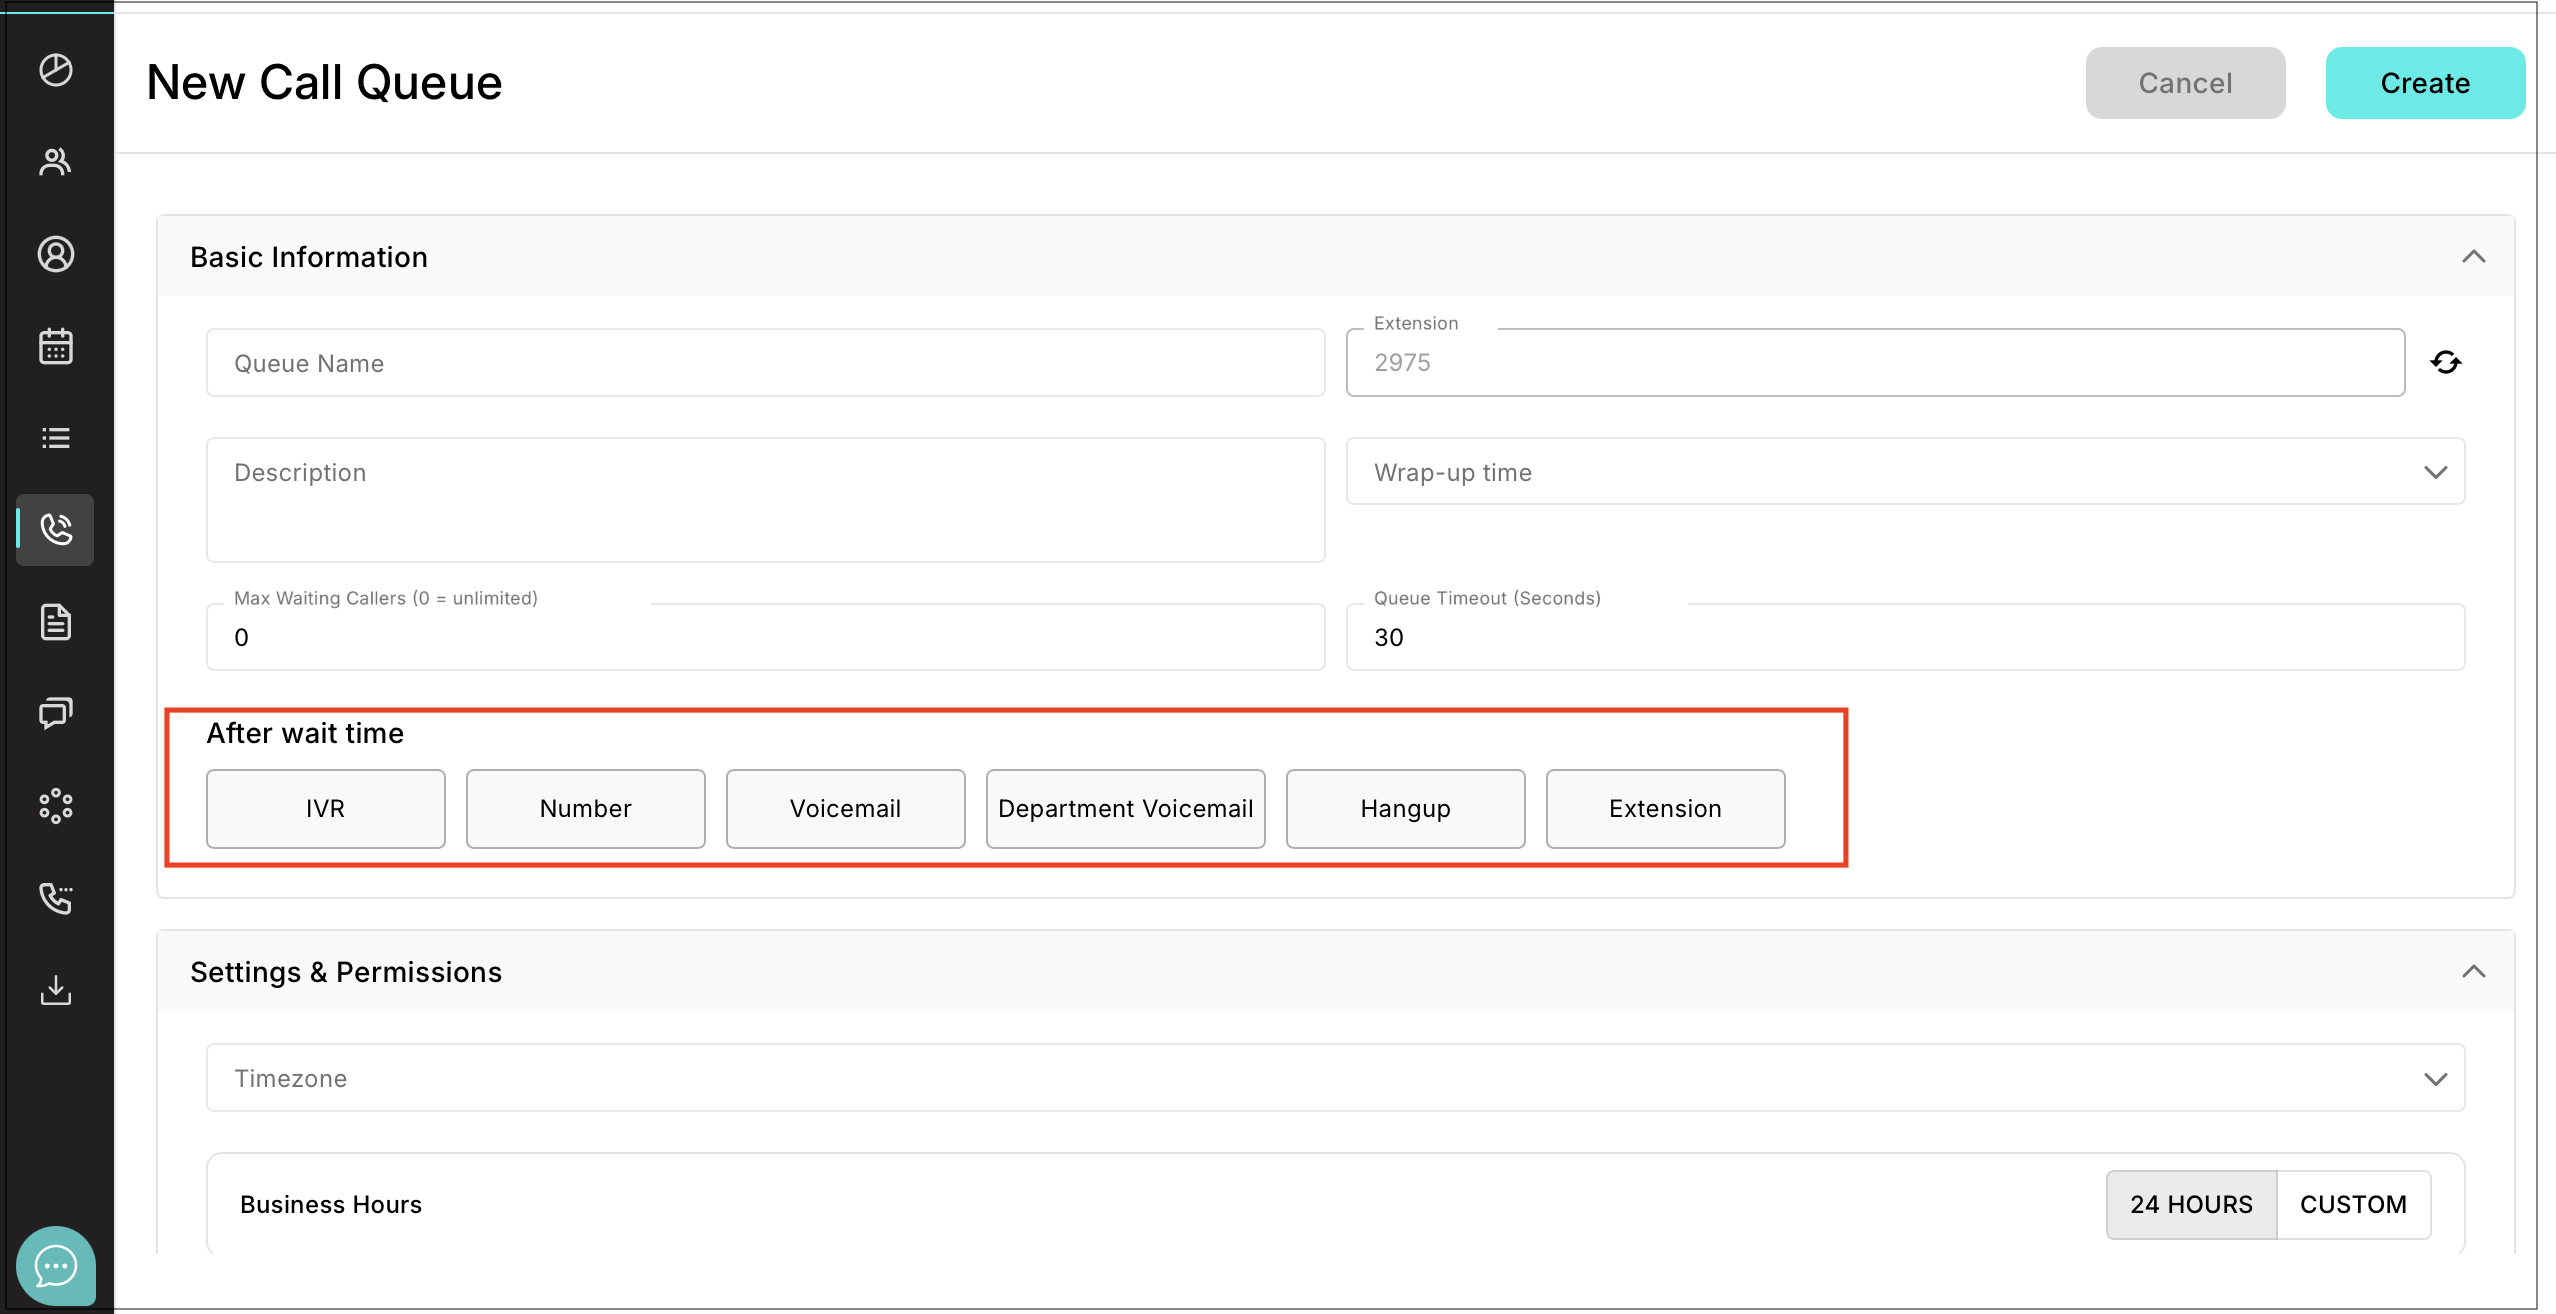Click the list view sidebar icon
Viewport: 2556px width, 1314px height.
click(x=56, y=438)
